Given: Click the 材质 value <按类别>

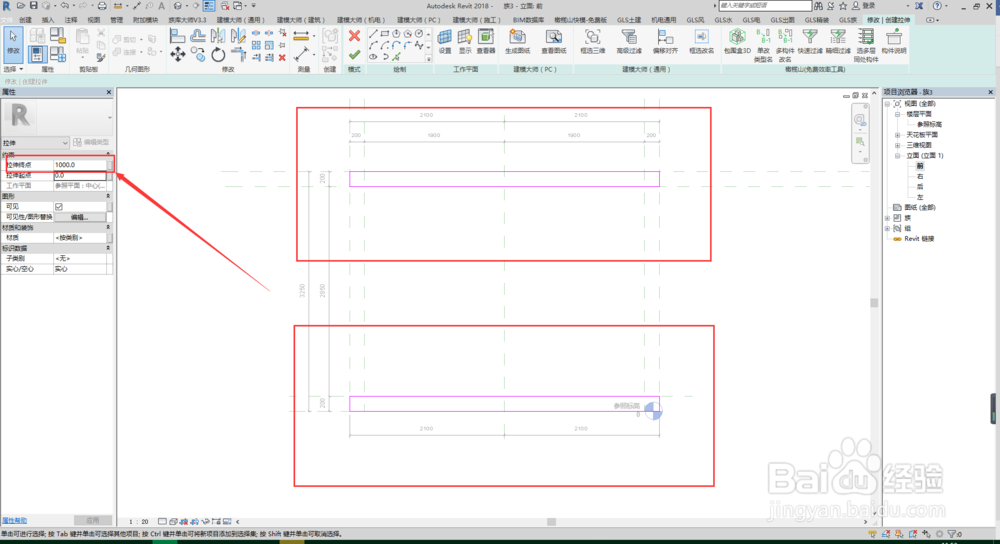Looking at the screenshot, I should 80,238.
